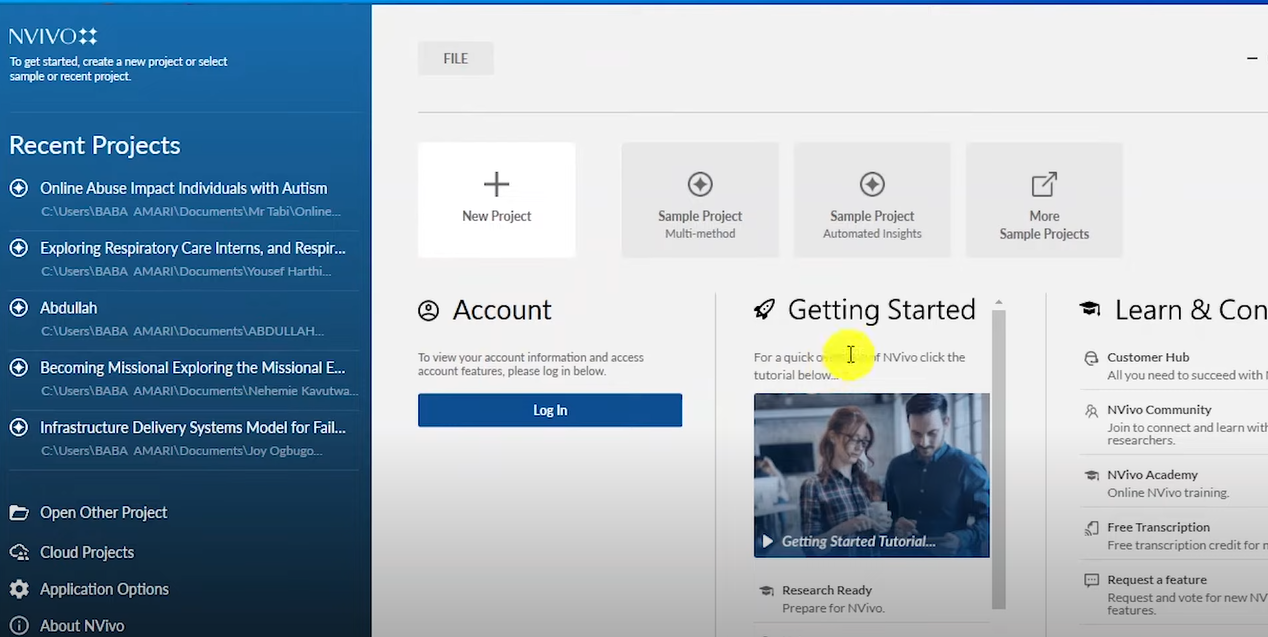
Task: Click the Cloud Projects icon
Action: [17, 552]
